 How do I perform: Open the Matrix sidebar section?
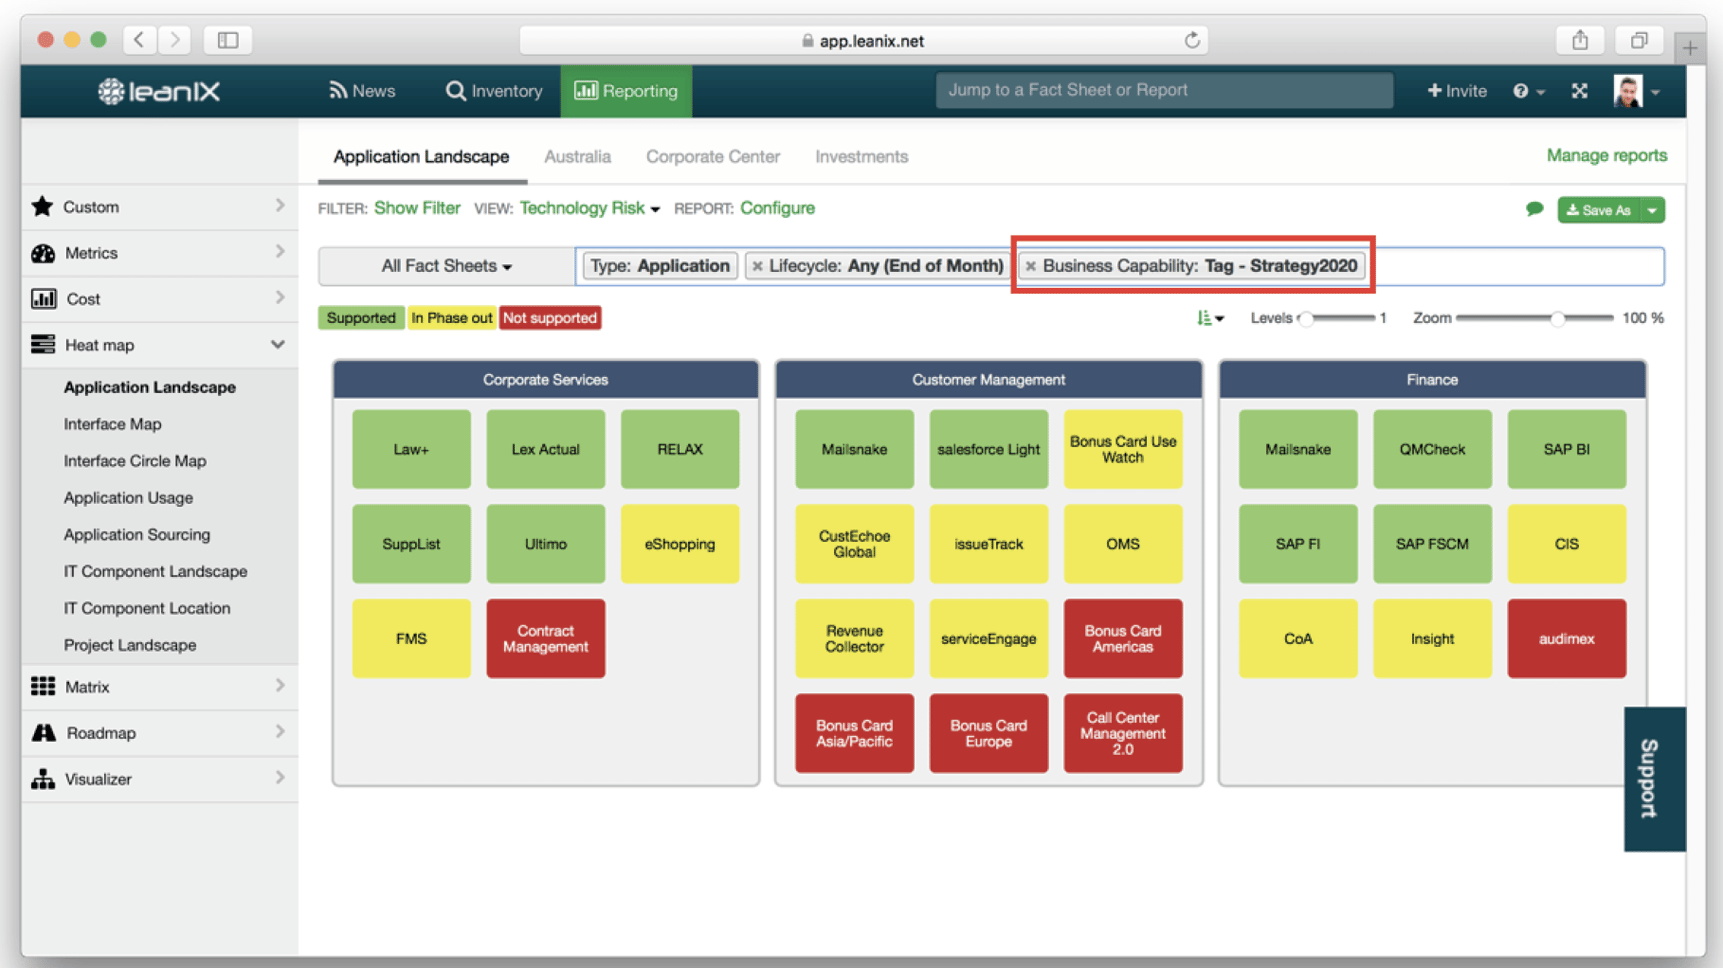coord(87,686)
